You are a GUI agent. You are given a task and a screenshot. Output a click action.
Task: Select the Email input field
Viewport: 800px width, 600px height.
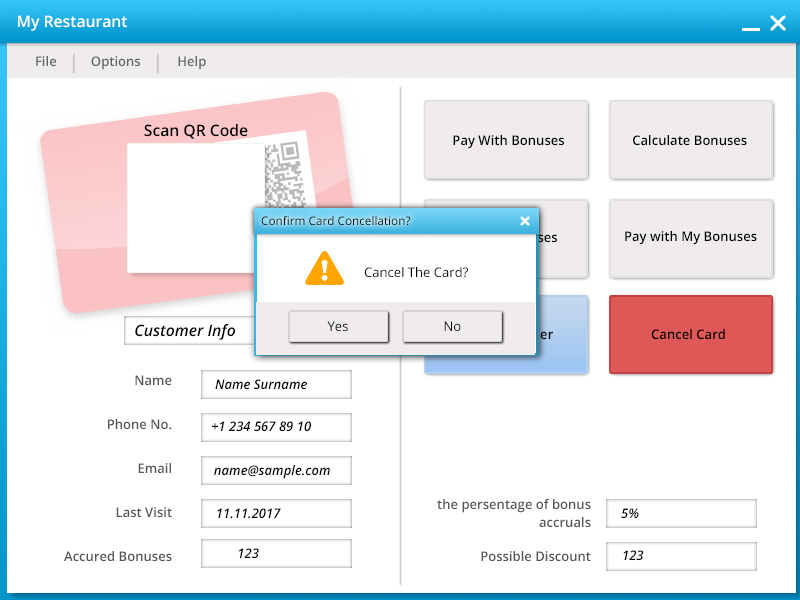coord(276,470)
